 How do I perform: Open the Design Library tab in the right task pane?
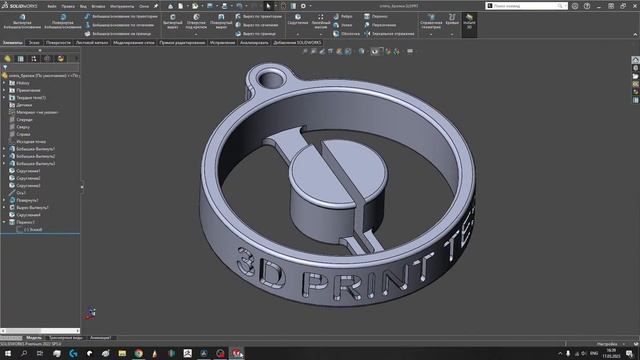click(x=636, y=68)
